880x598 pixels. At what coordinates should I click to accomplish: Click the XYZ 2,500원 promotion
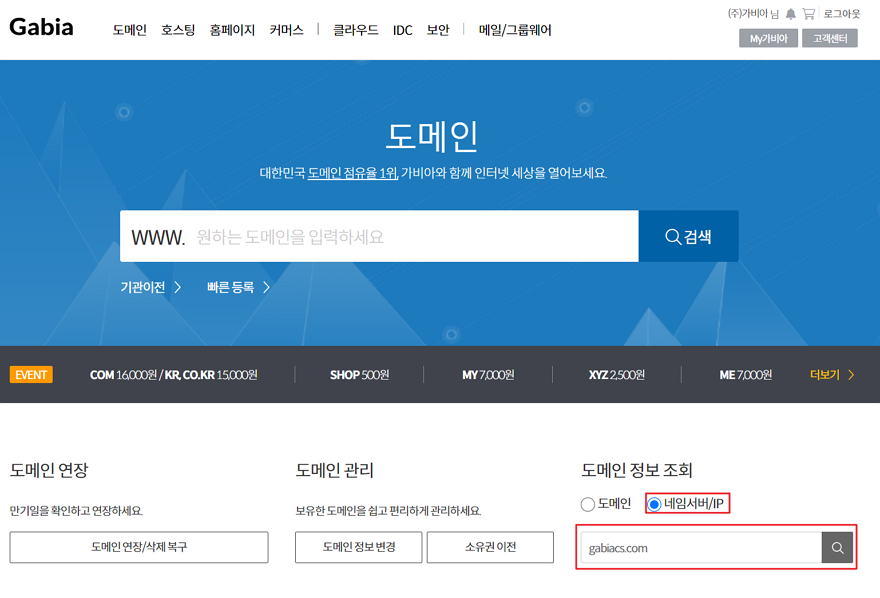pyautogui.click(x=617, y=375)
